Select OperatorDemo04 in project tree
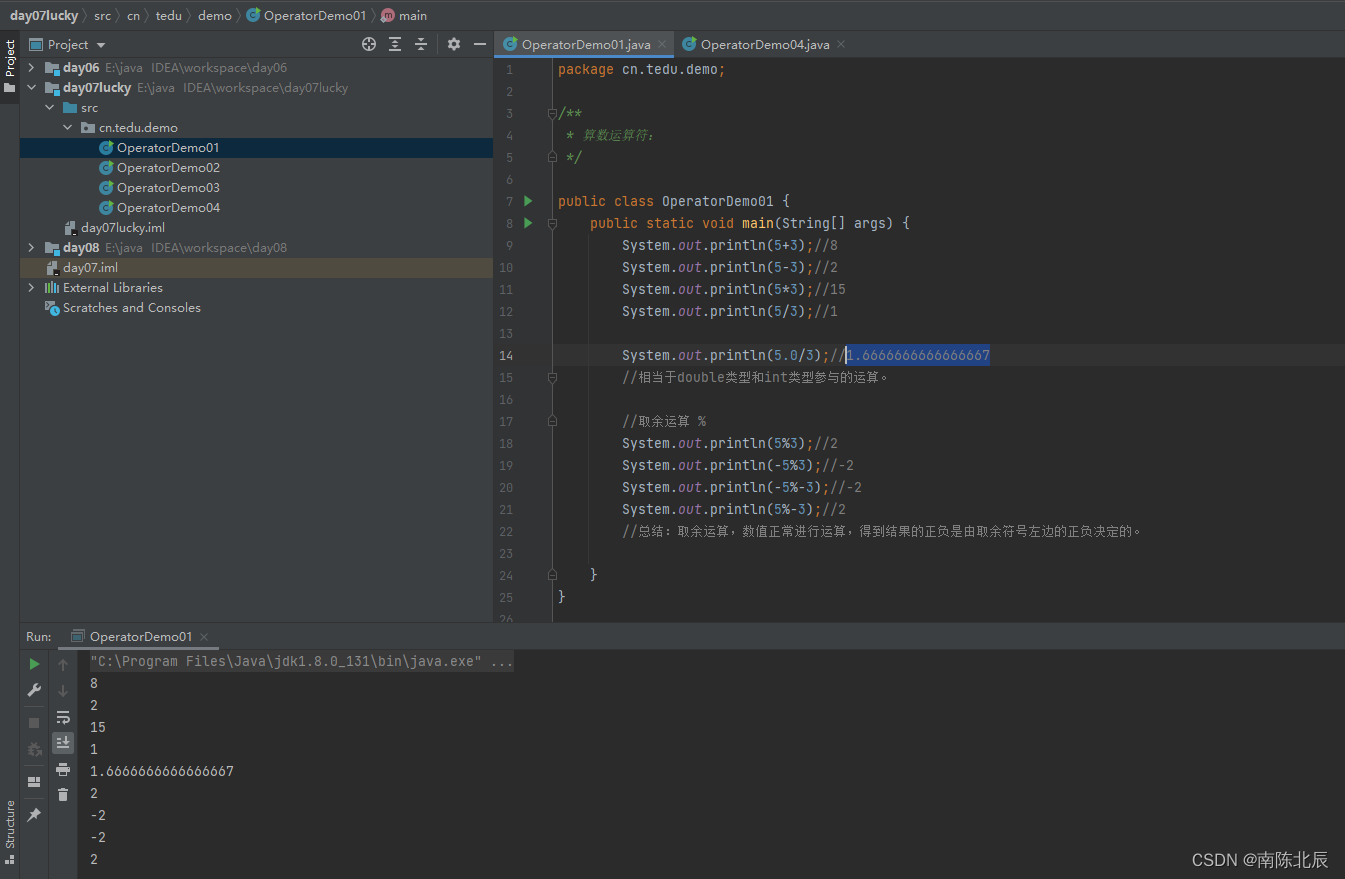1345x879 pixels. (x=168, y=208)
